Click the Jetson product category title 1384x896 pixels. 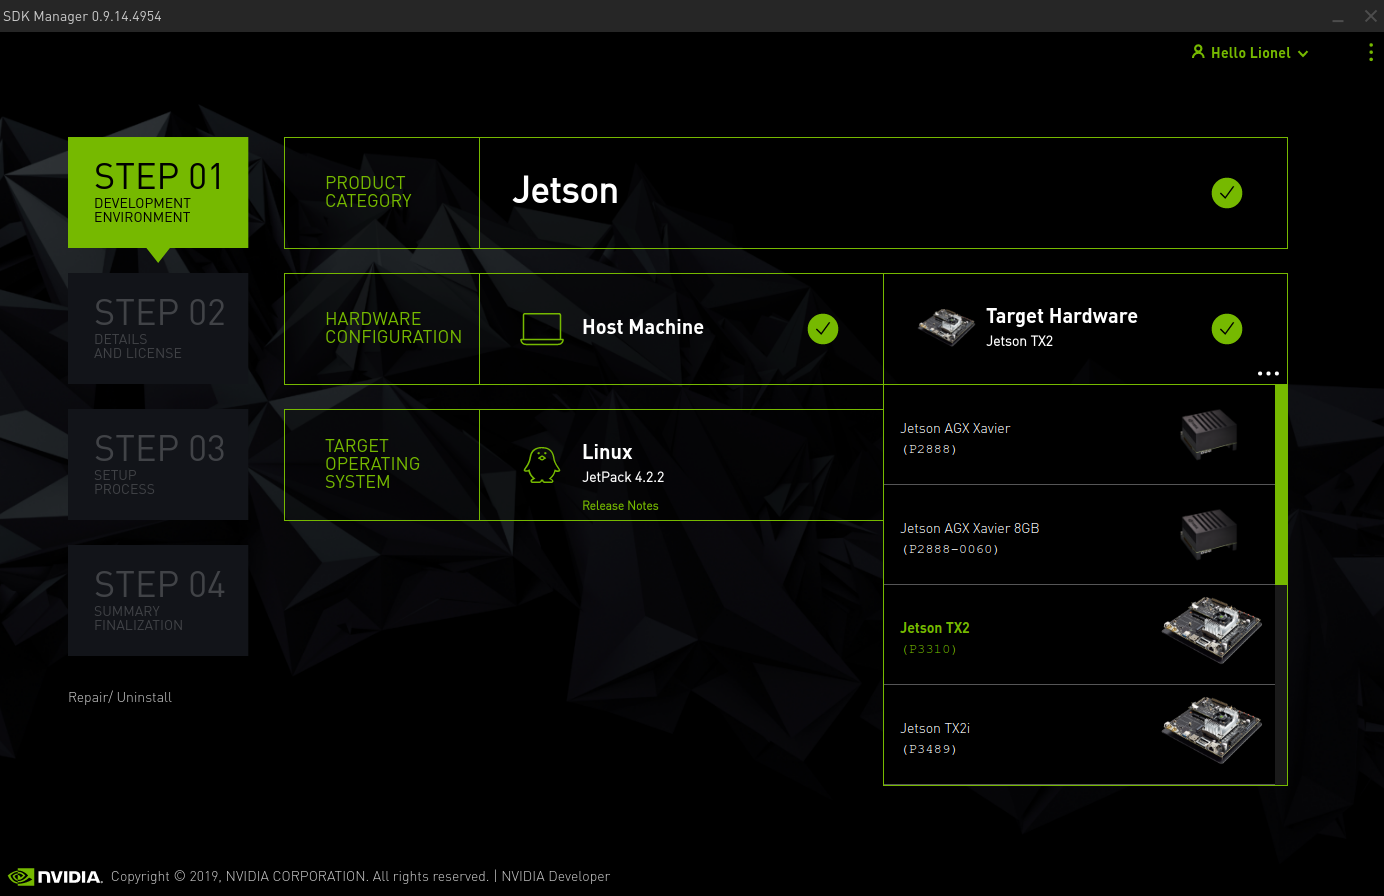point(565,191)
